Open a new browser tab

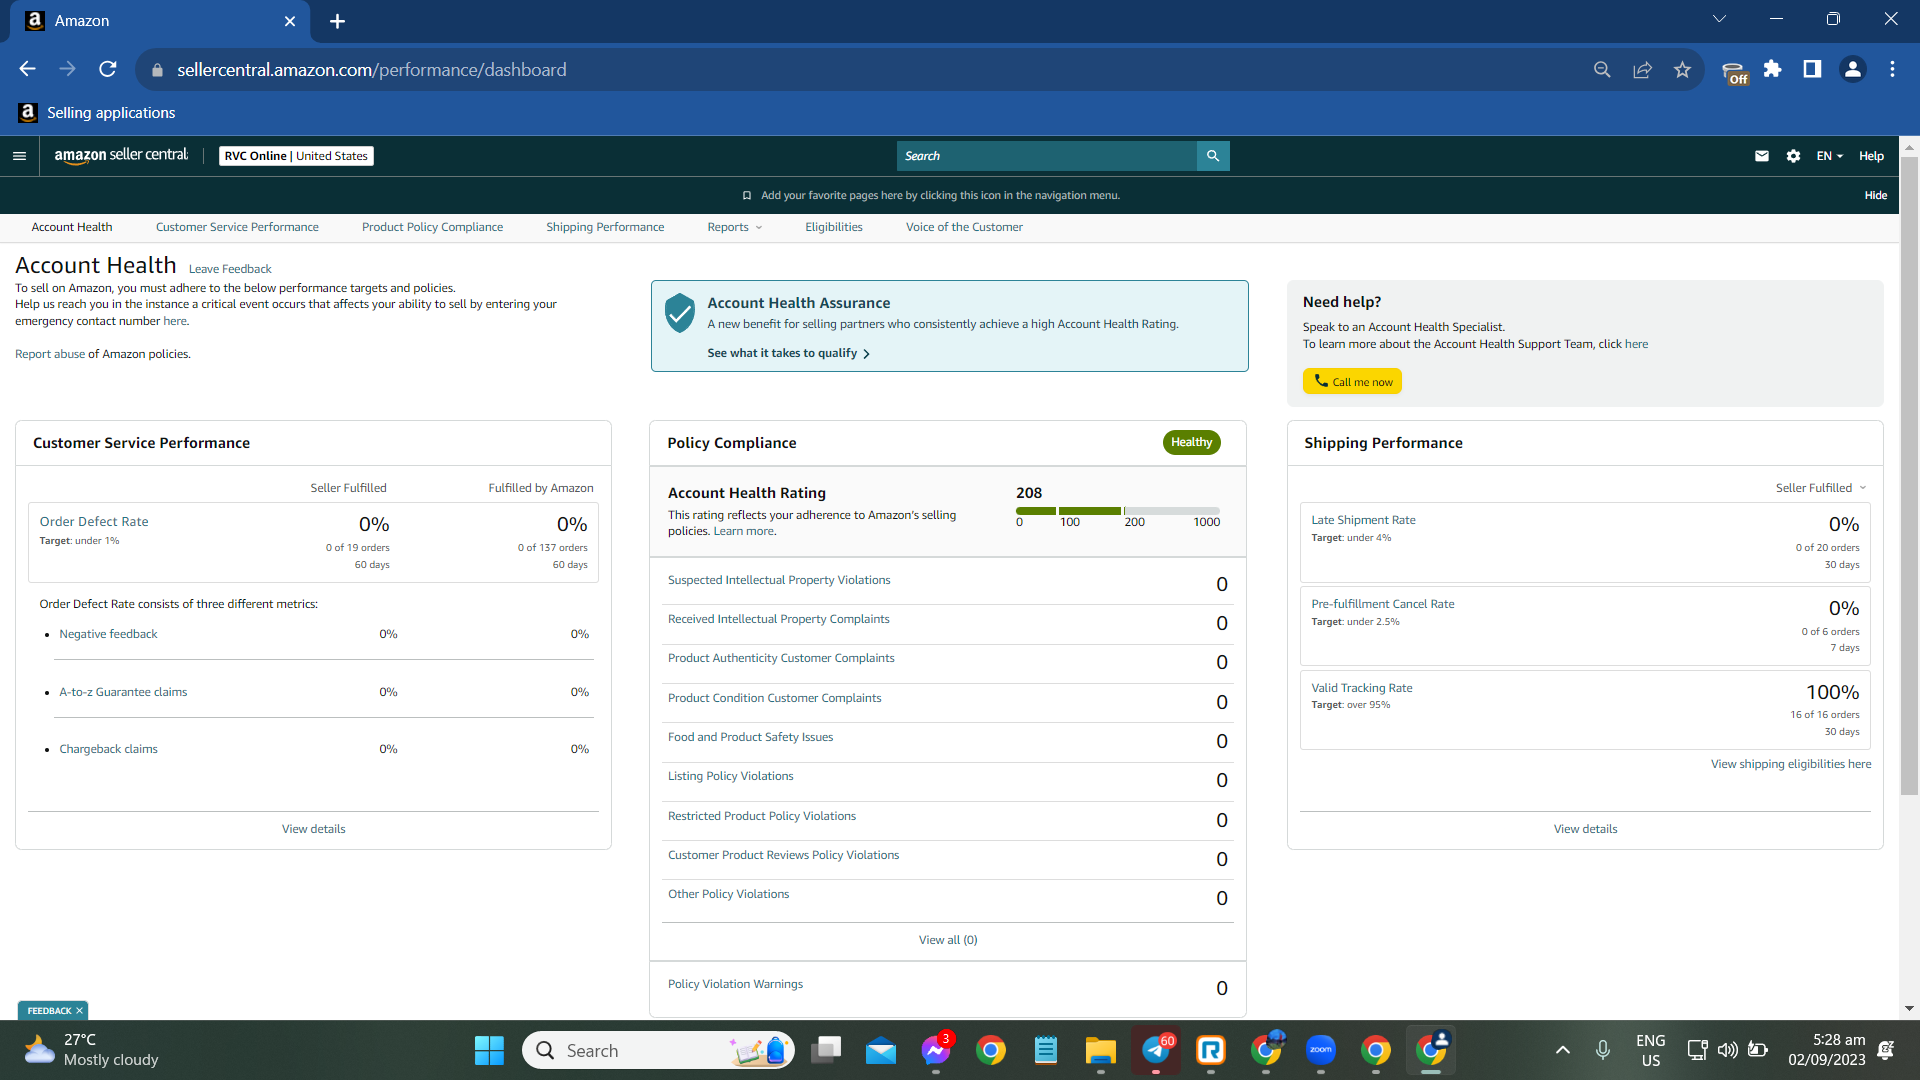pyautogui.click(x=337, y=21)
